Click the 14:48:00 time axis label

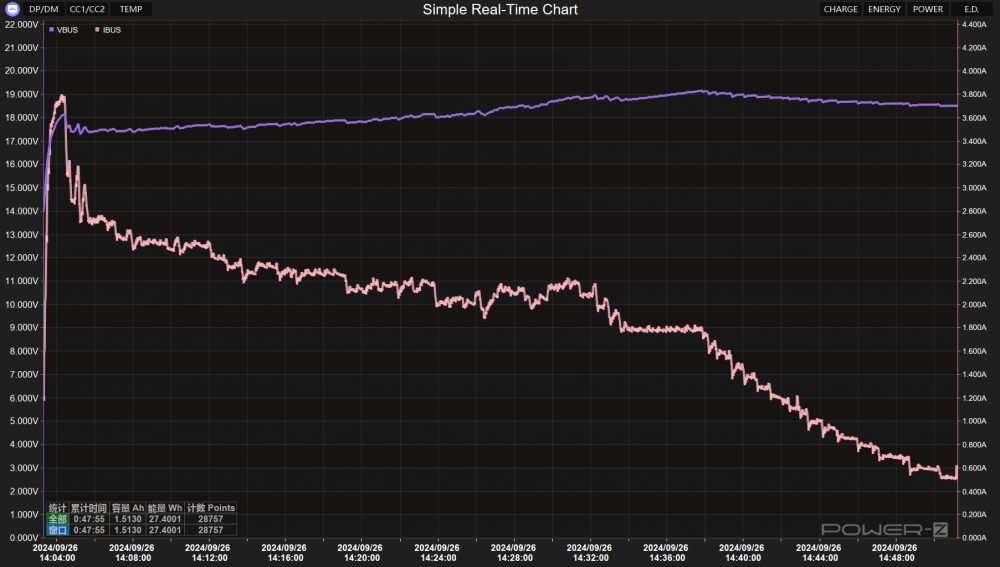[x=895, y=558]
